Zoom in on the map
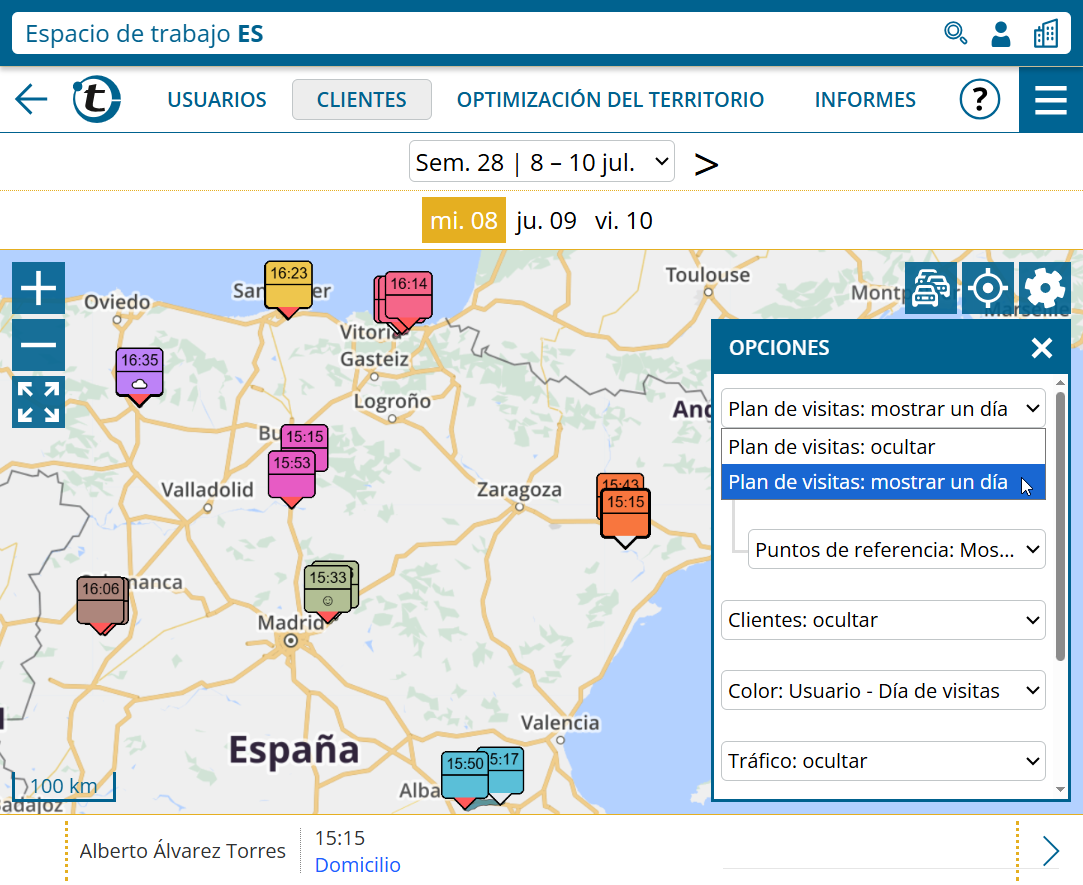Screen dimensions: 1083x885 [39, 288]
